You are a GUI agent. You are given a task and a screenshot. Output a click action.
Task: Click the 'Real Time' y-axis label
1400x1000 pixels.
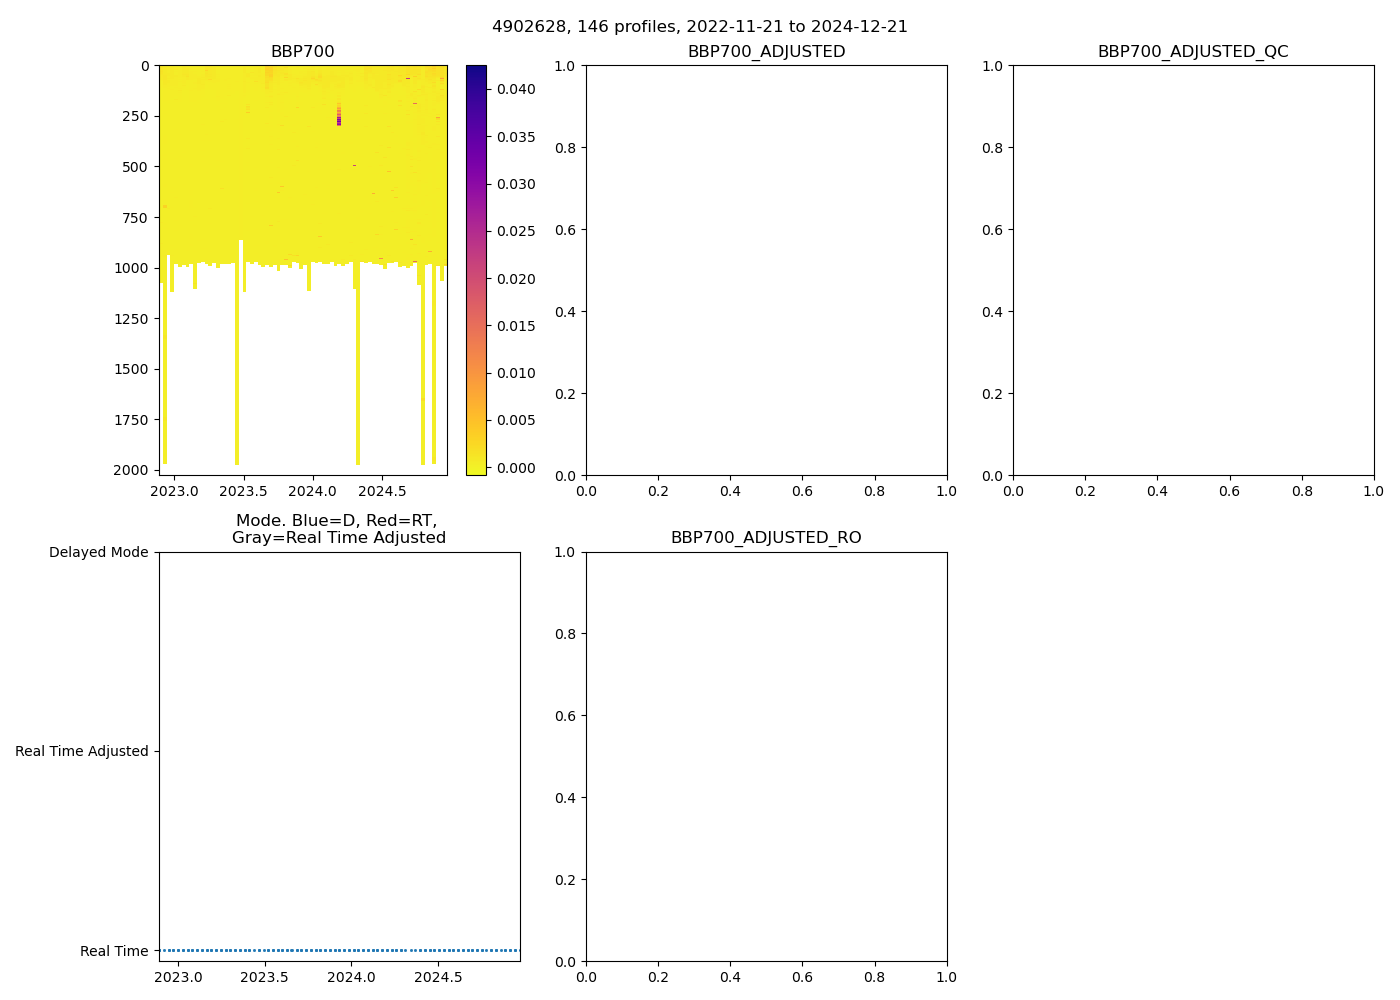114,951
